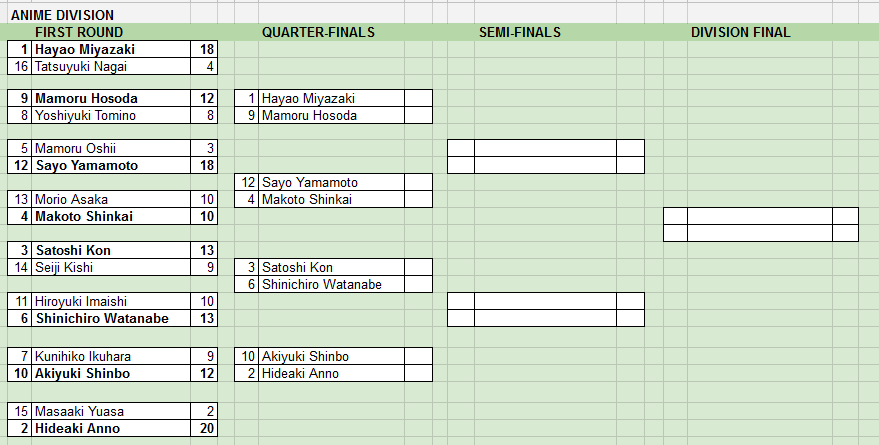The width and height of the screenshot is (879, 445).
Task: Click the Mamoru Hosoda quarter-final score box
Action: pyautogui.click(x=418, y=115)
